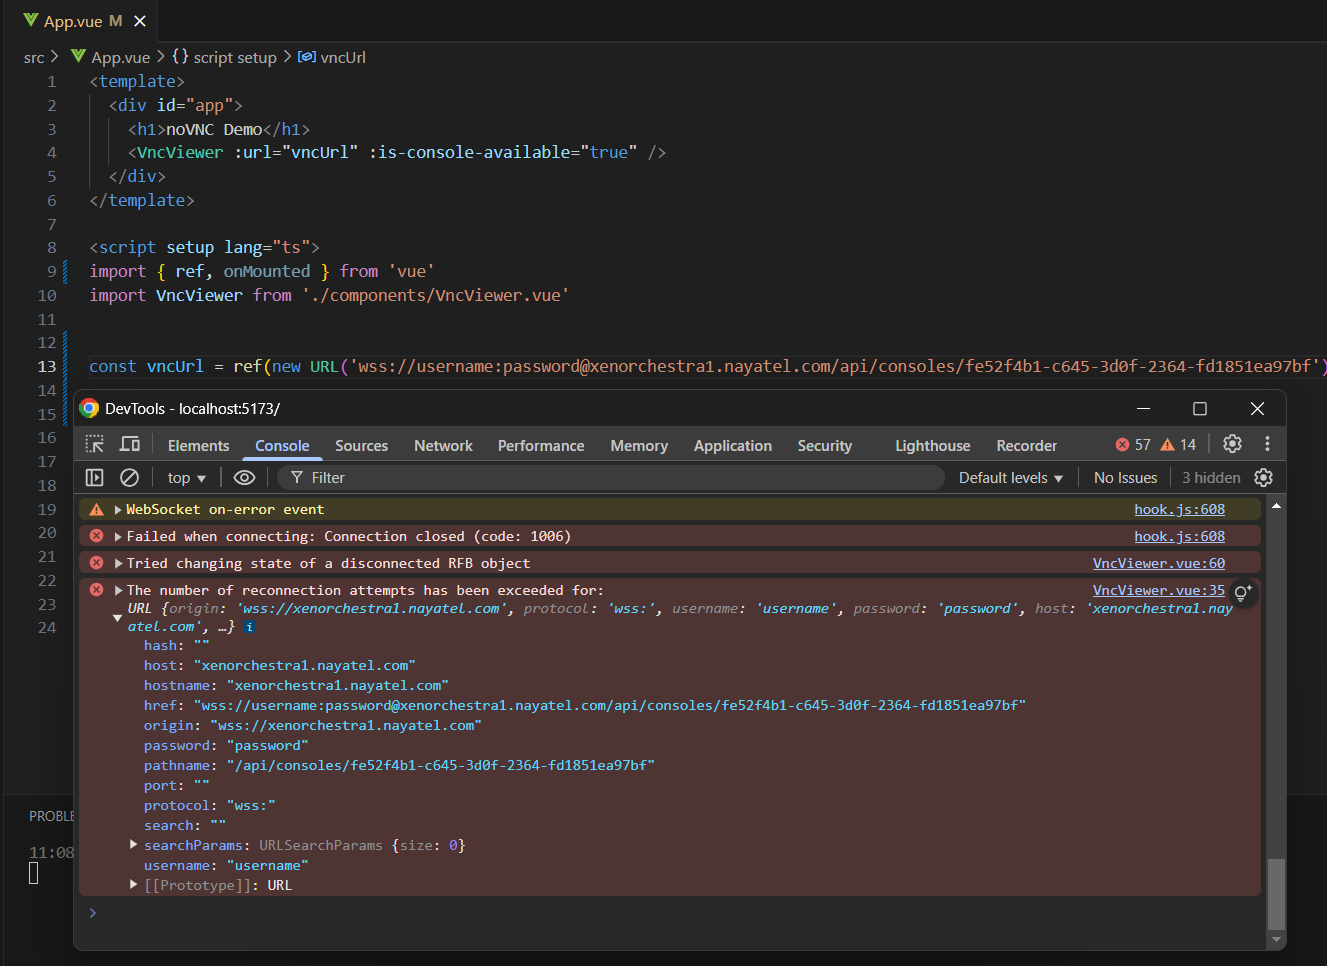Open the VncViewer.vue:60 source link

click(1159, 564)
